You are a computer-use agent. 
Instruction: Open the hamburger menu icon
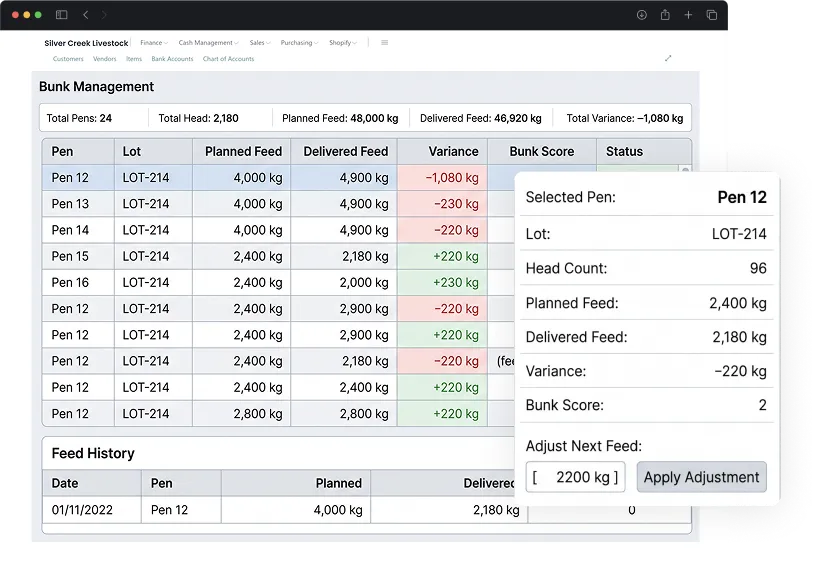[x=384, y=42]
